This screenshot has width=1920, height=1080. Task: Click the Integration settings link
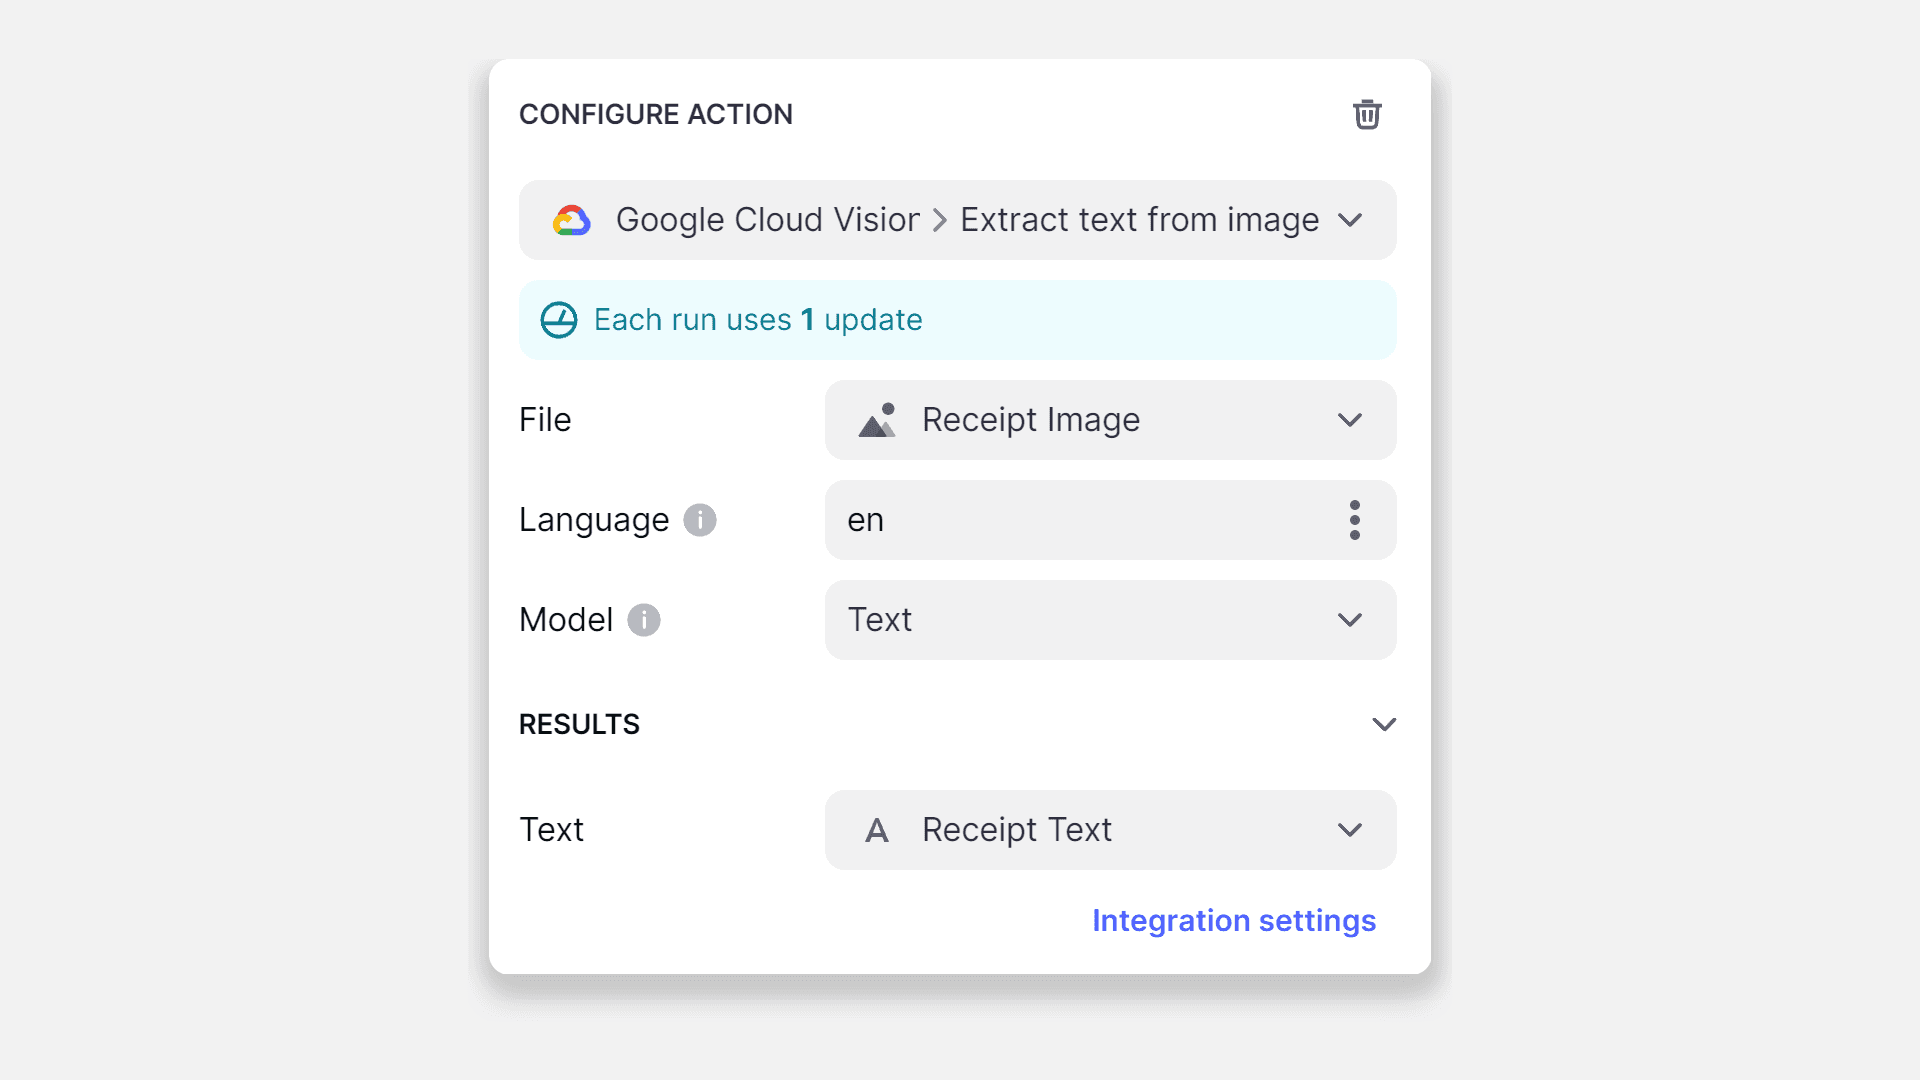coord(1234,920)
